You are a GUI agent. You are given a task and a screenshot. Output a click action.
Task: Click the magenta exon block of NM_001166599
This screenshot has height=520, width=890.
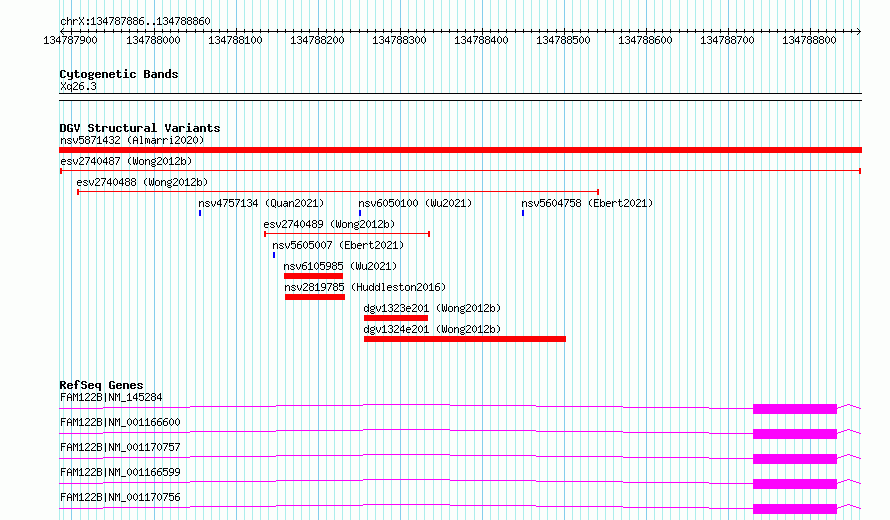pyautogui.click(x=795, y=484)
